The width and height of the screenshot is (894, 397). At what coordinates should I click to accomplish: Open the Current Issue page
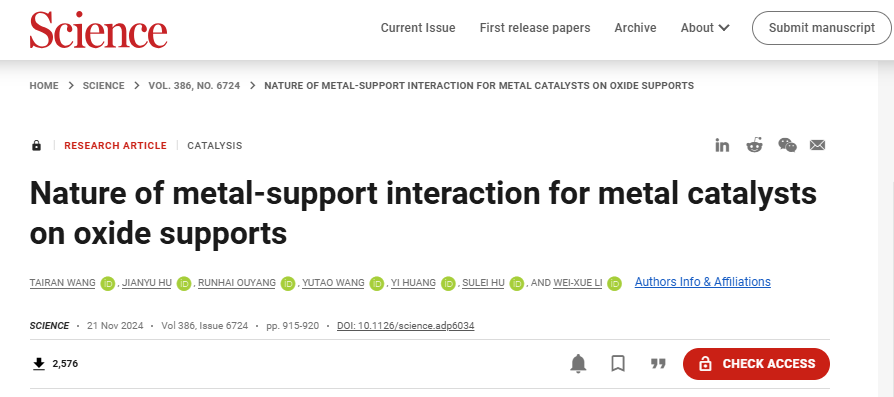point(418,28)
